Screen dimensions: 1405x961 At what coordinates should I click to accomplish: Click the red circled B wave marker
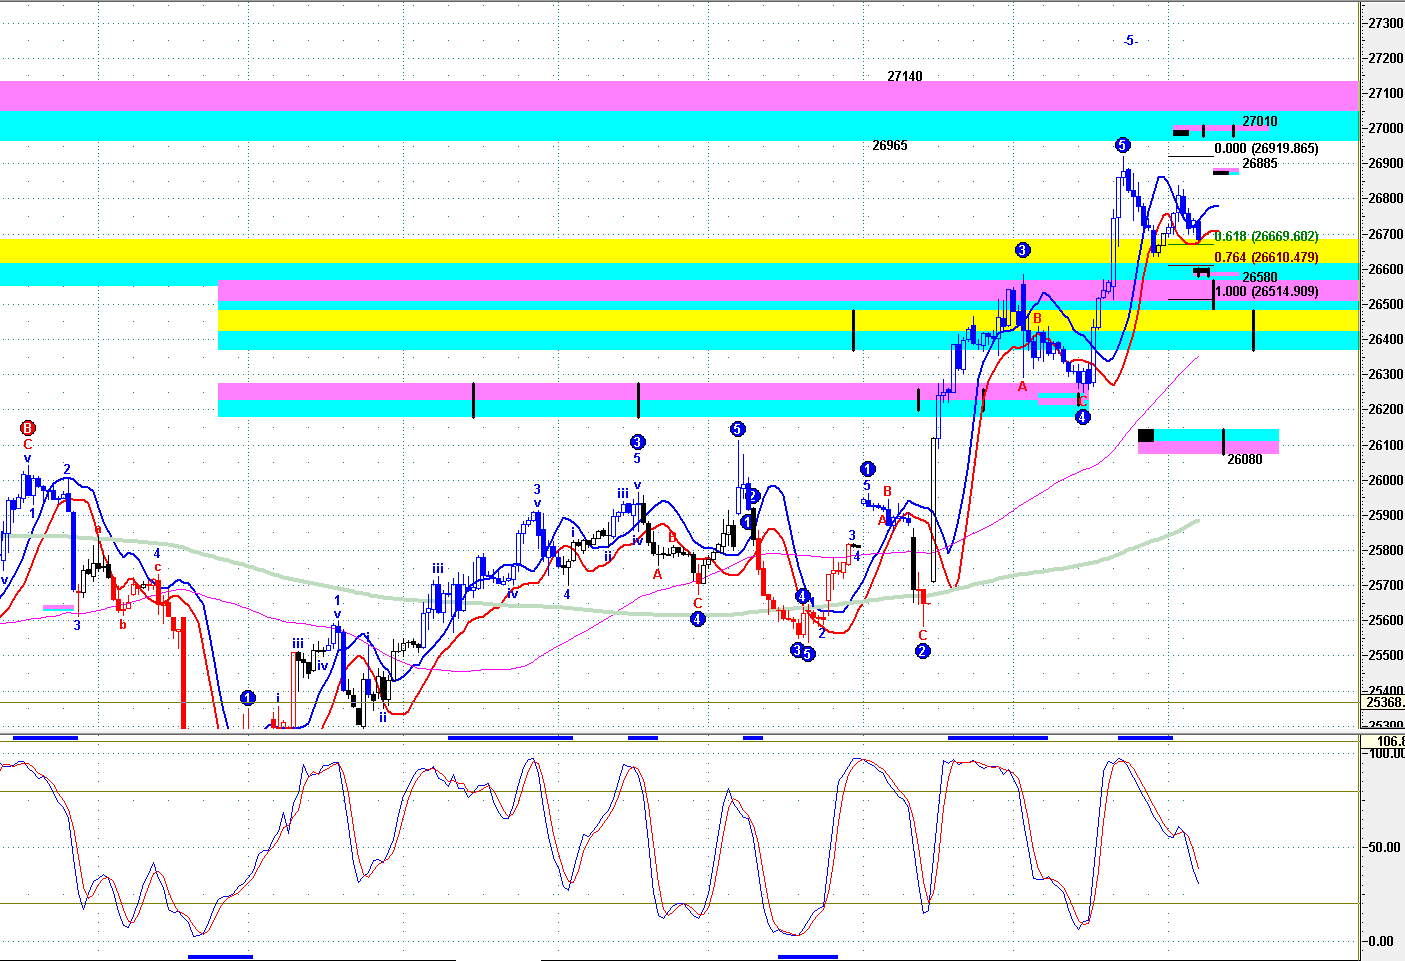tap(28, 427)
